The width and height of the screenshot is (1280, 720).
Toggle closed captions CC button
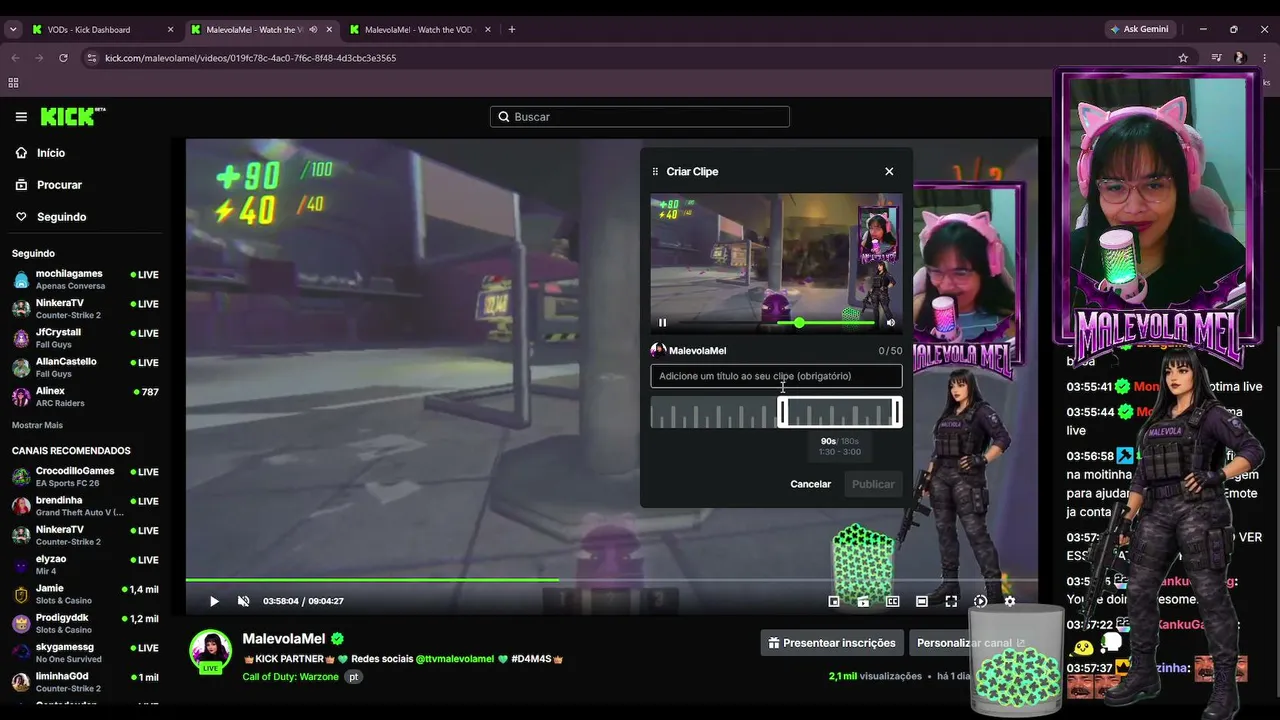892,601
